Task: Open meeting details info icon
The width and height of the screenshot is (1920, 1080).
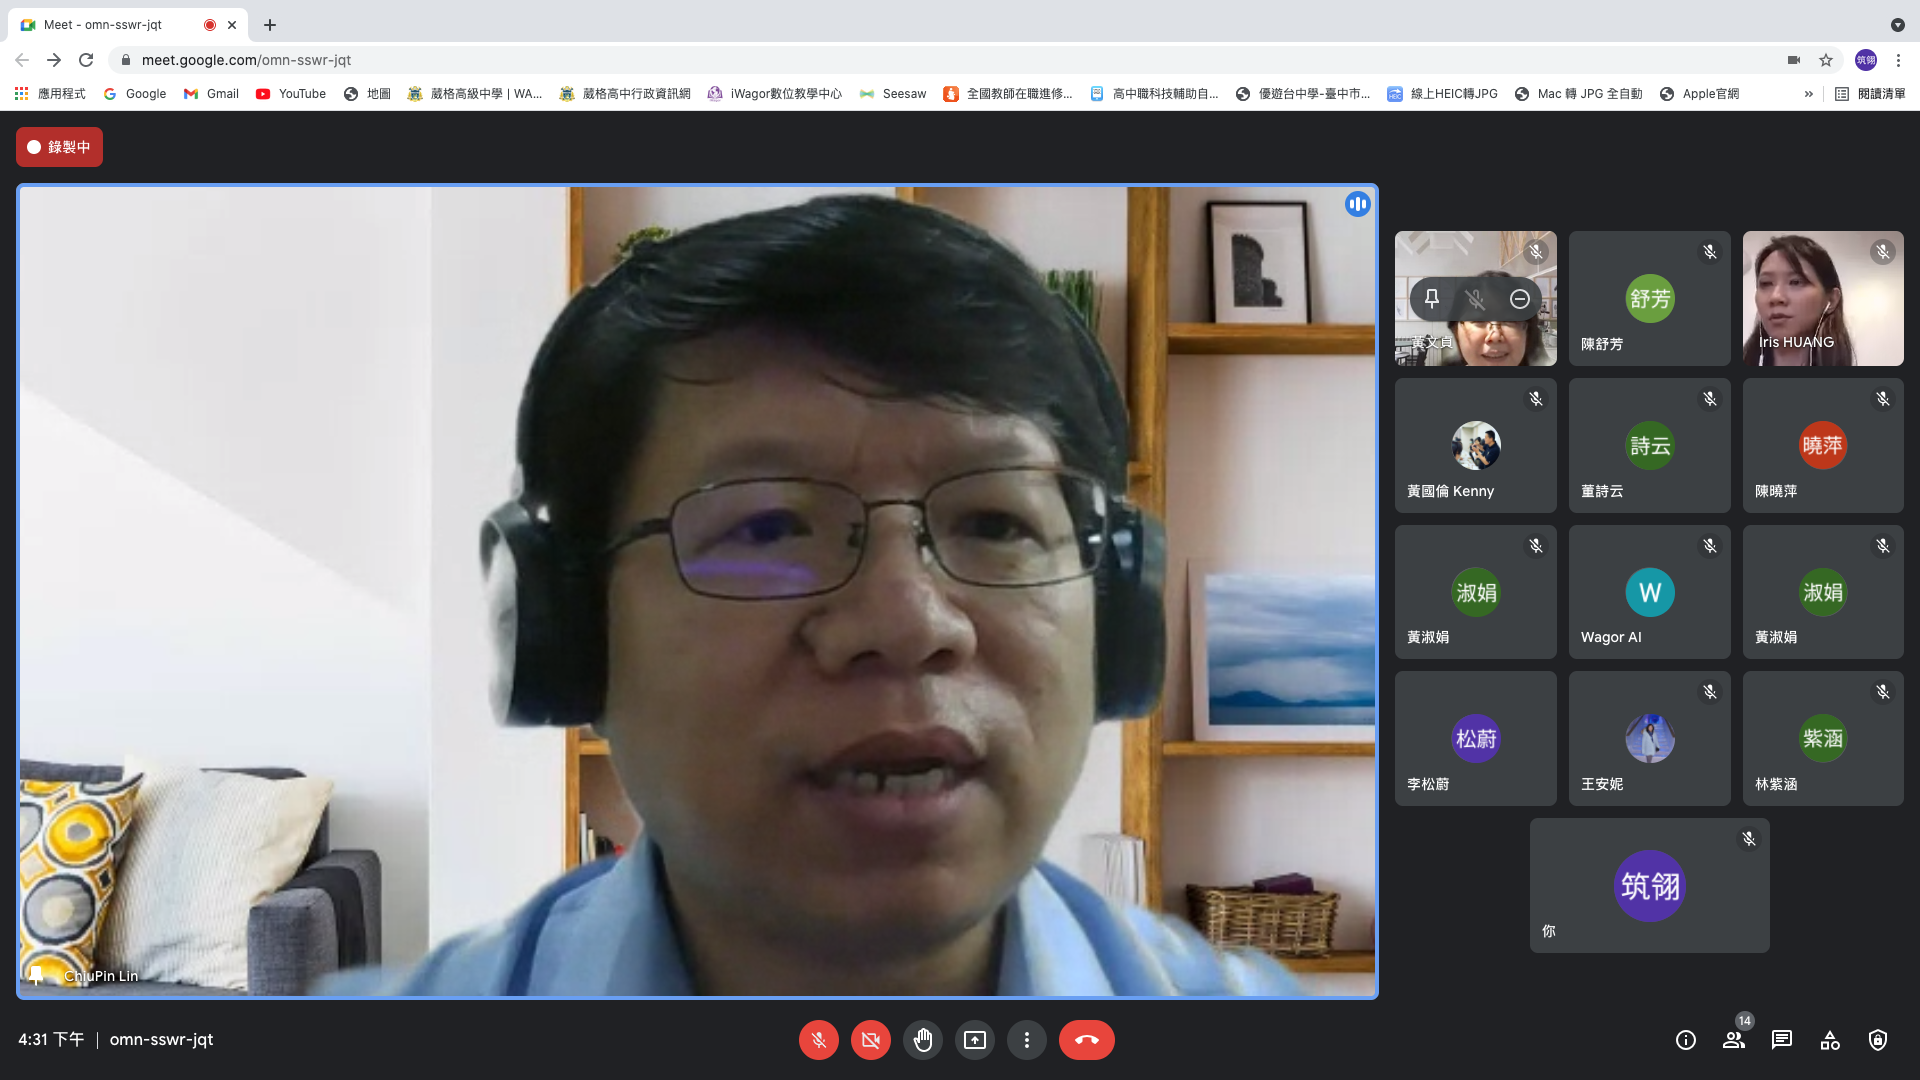Action: (1686, 1040)
